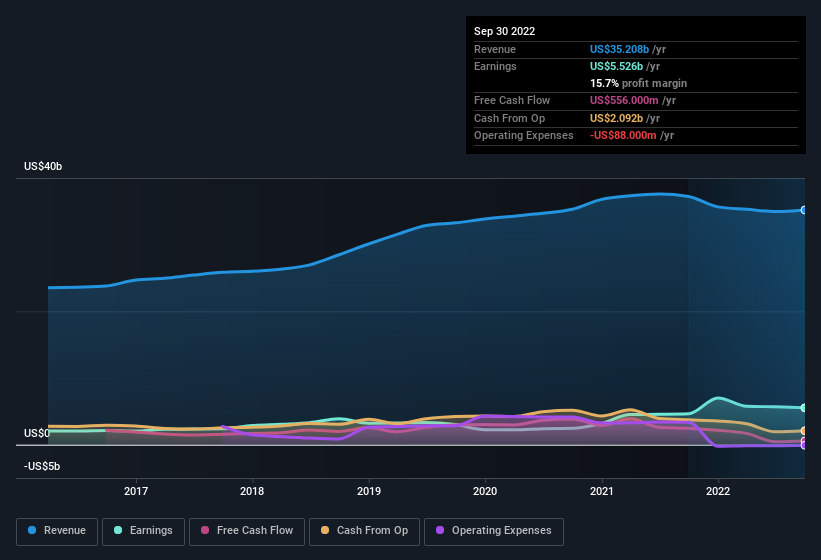Click the 2018 x-axis label
The width and height of the screenshot is (821, 560).
[x=252, y=491]
